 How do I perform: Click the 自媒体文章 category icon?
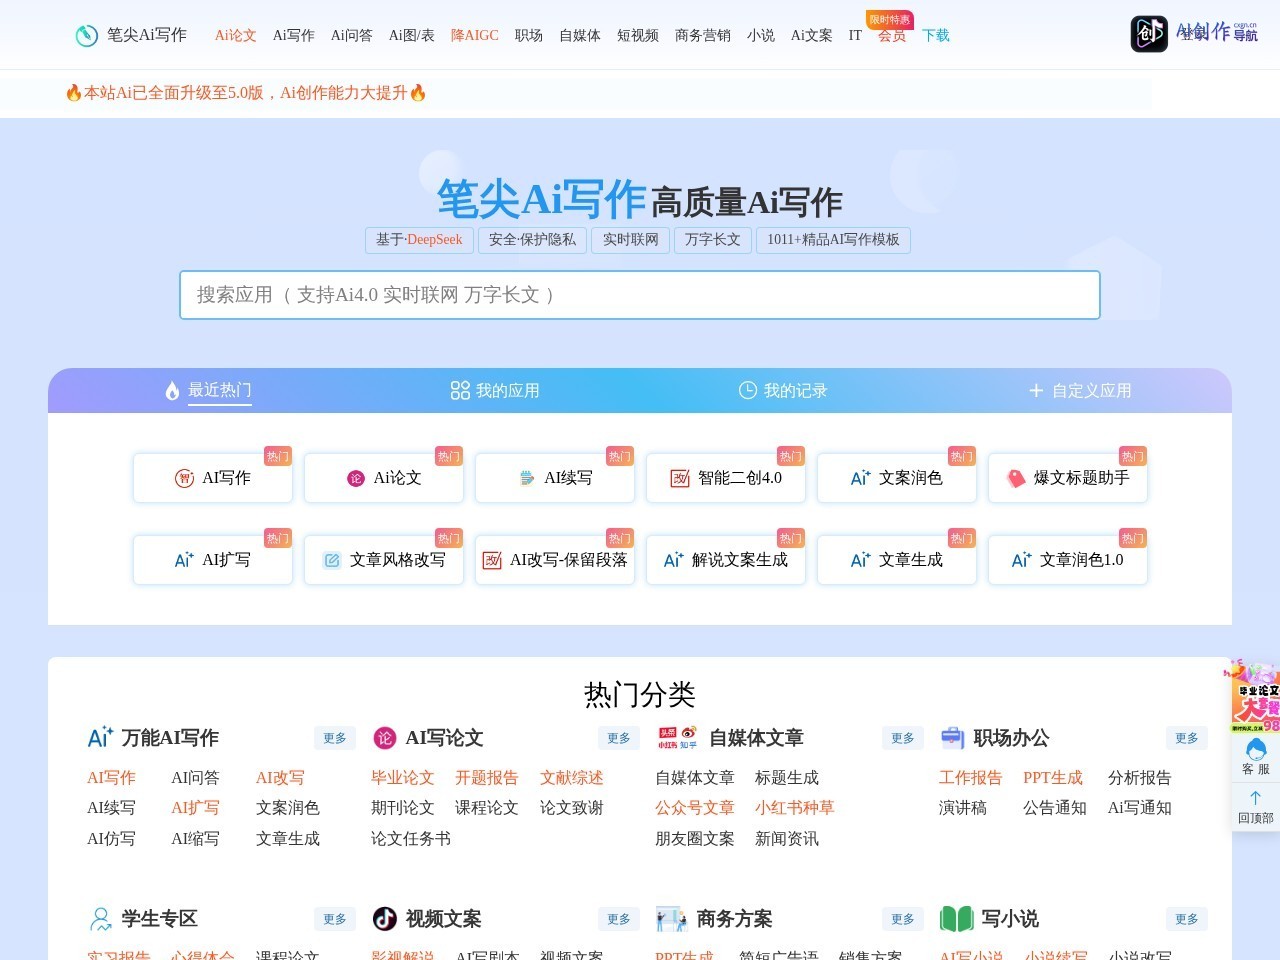[x=677, y=738]
